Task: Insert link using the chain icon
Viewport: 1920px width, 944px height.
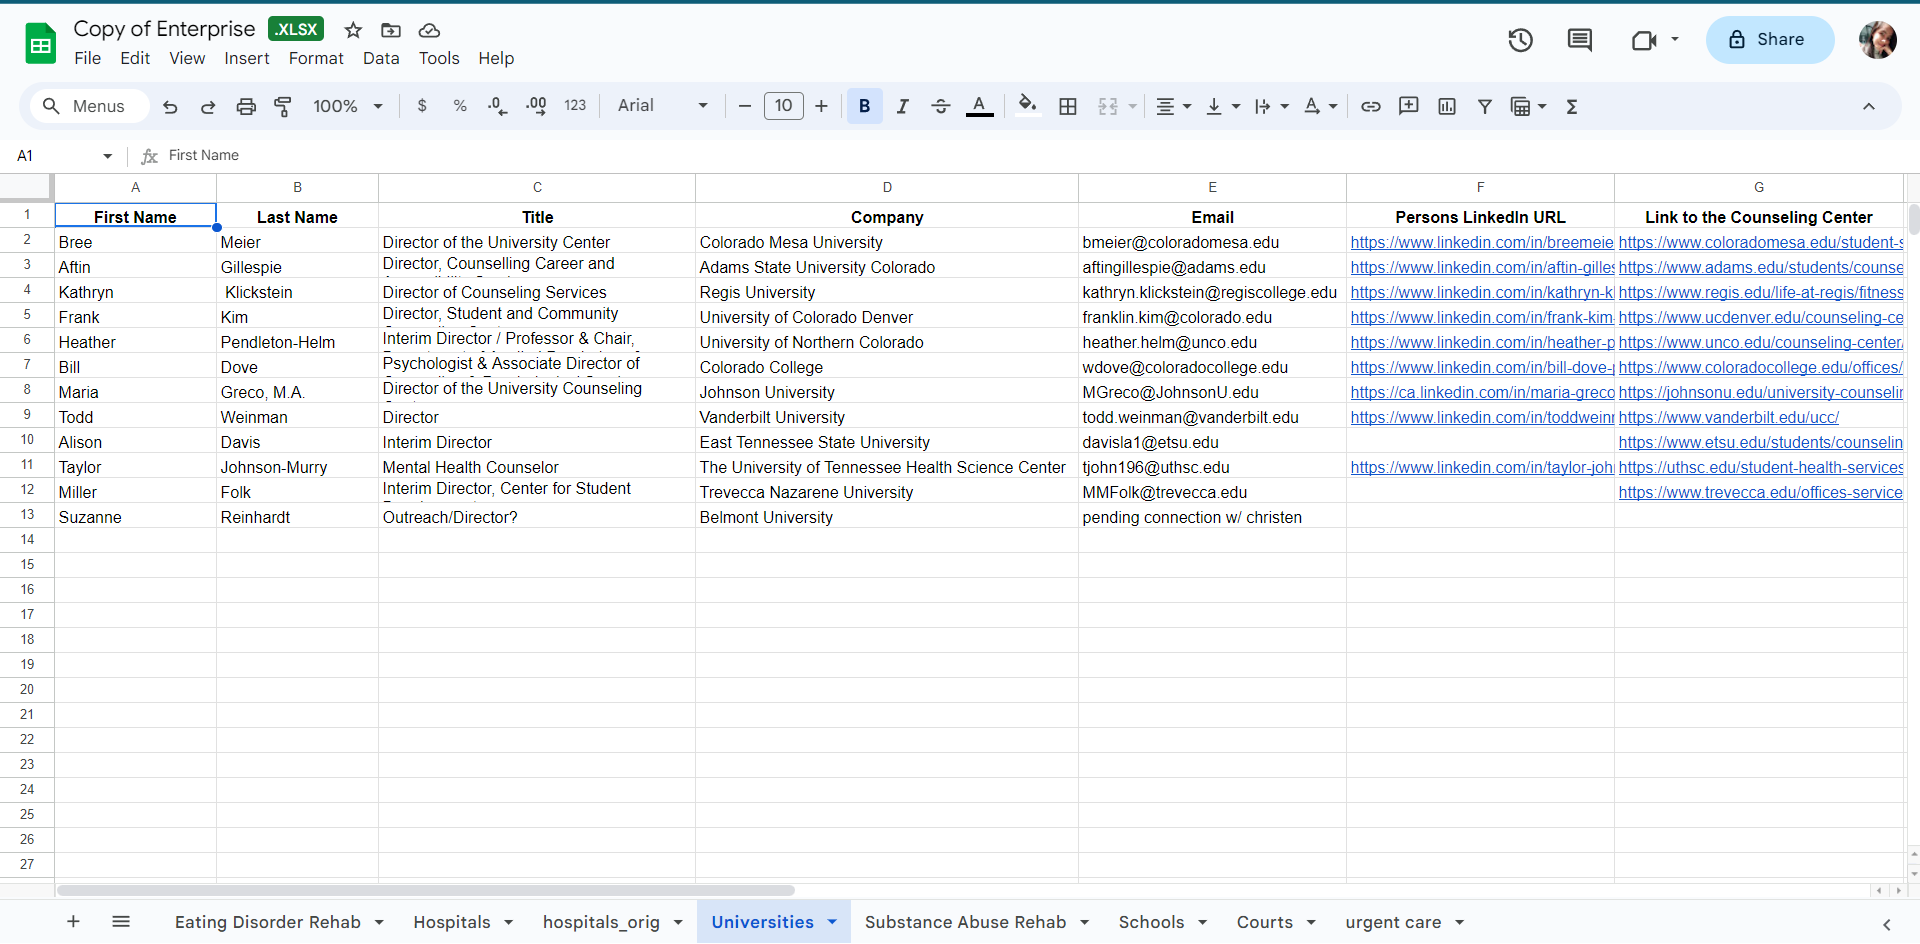Action: 1371,106
